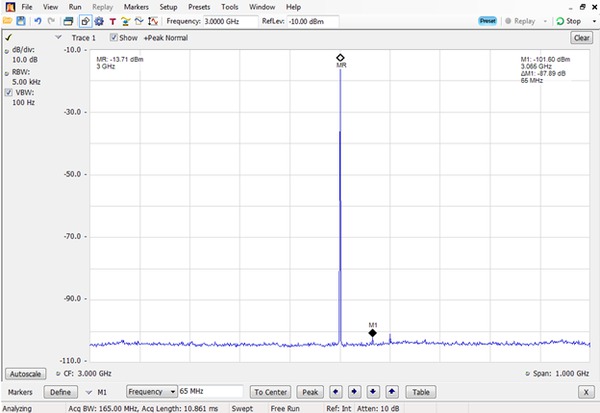Close the marker bar with X button
The height and width of the screenshot is (413, 600).
point(585,392)
